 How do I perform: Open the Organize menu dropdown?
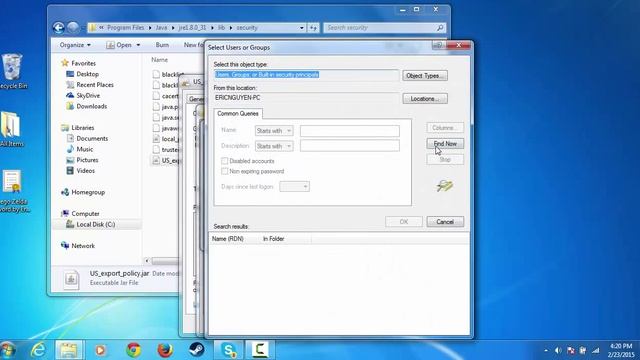click(x=75, y=45)
